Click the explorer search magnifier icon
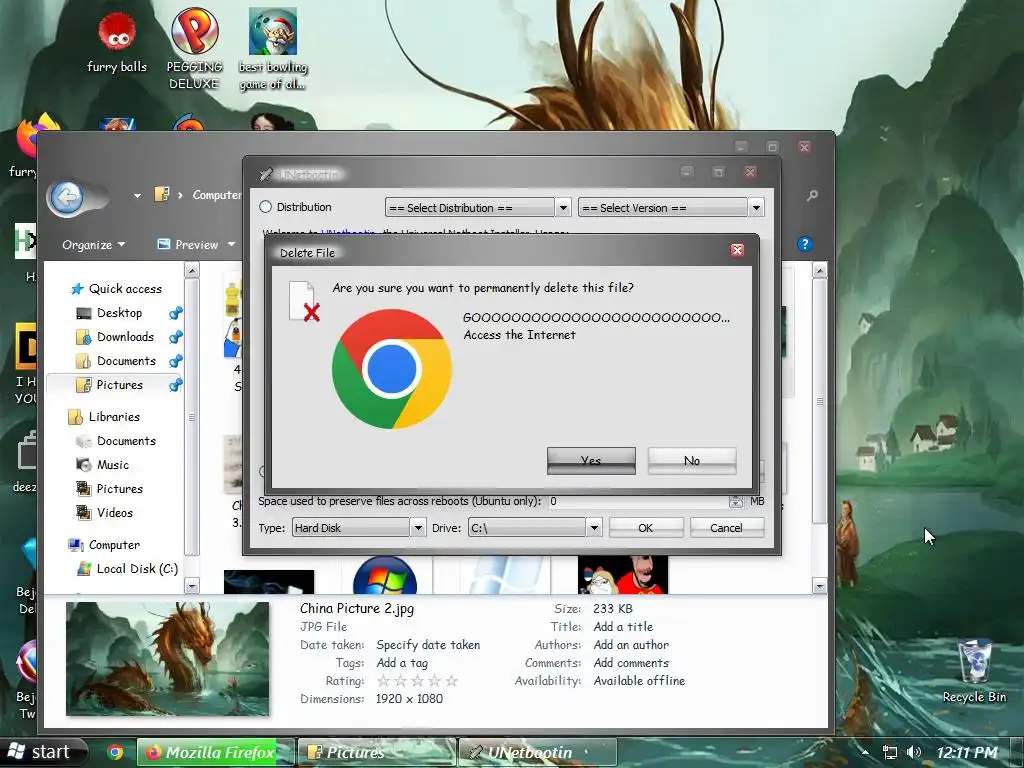This screenshot has width=1024, height=768. 812,195
